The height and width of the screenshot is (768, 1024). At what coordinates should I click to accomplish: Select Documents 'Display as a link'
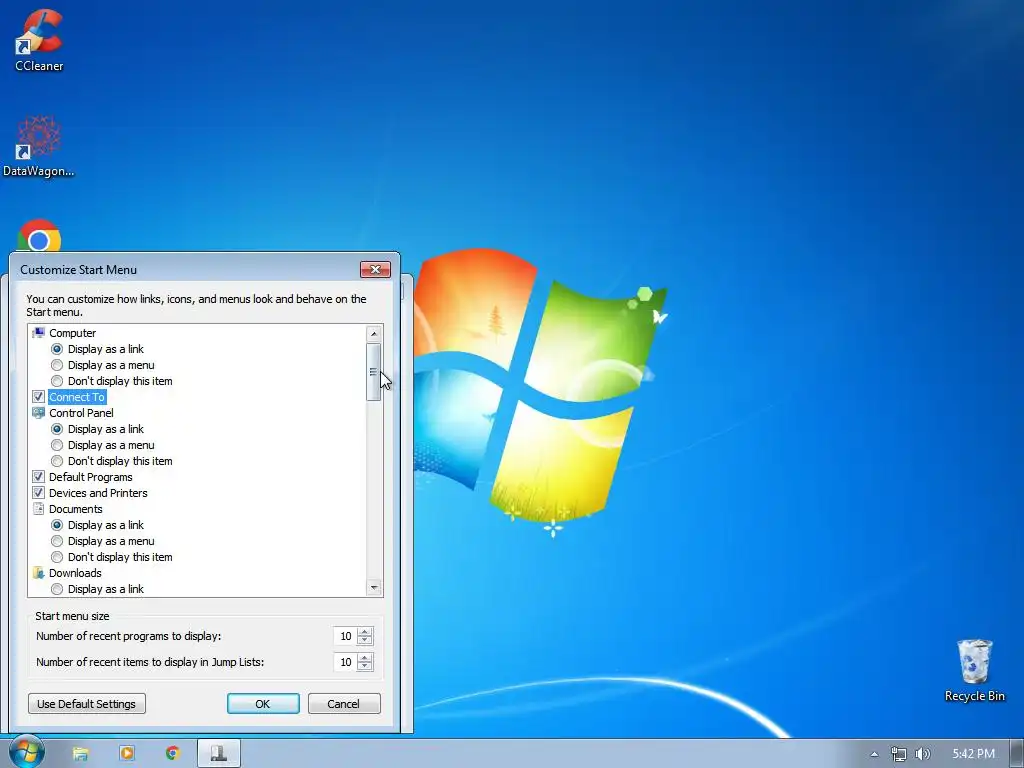tap(57, 525)
